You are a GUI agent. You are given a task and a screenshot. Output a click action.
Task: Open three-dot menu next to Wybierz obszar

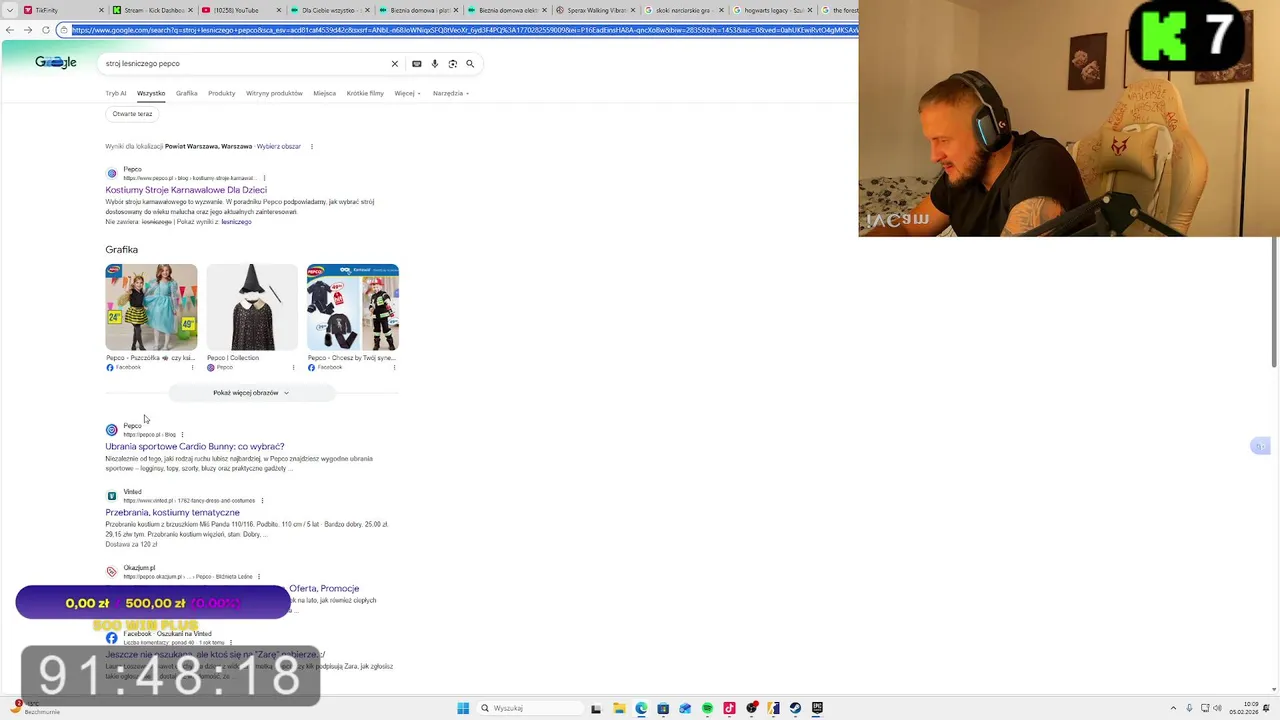click(x=312, y=146)
